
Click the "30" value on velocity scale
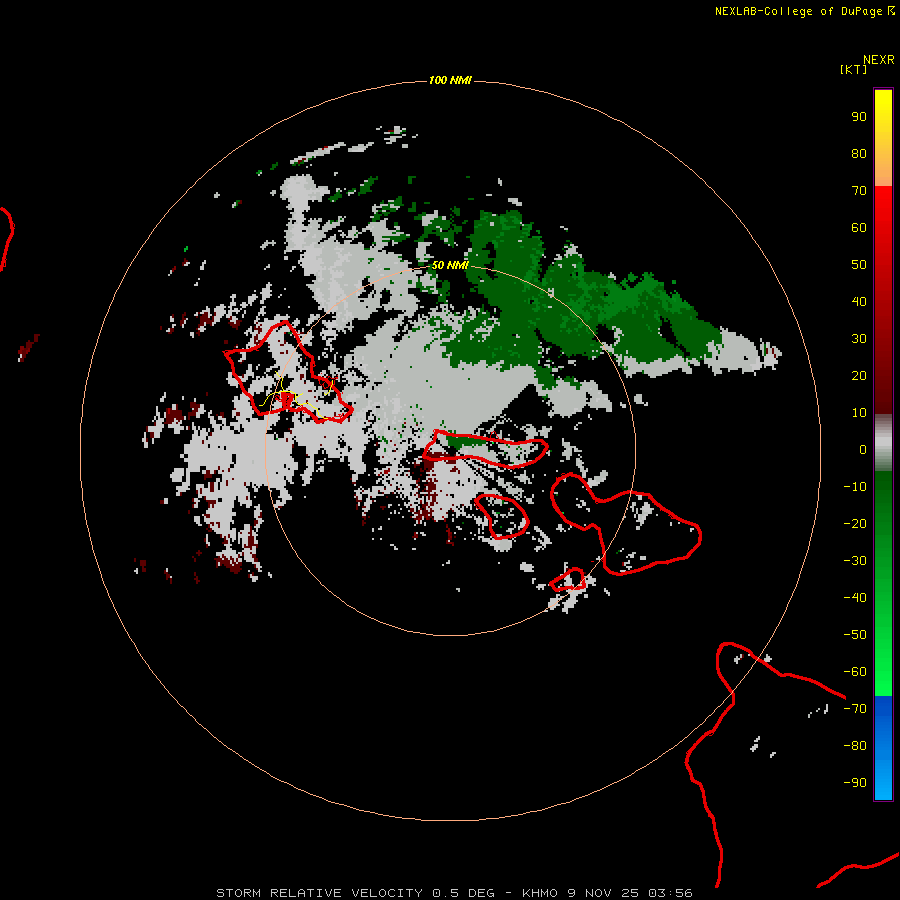(x=859, y=339)
